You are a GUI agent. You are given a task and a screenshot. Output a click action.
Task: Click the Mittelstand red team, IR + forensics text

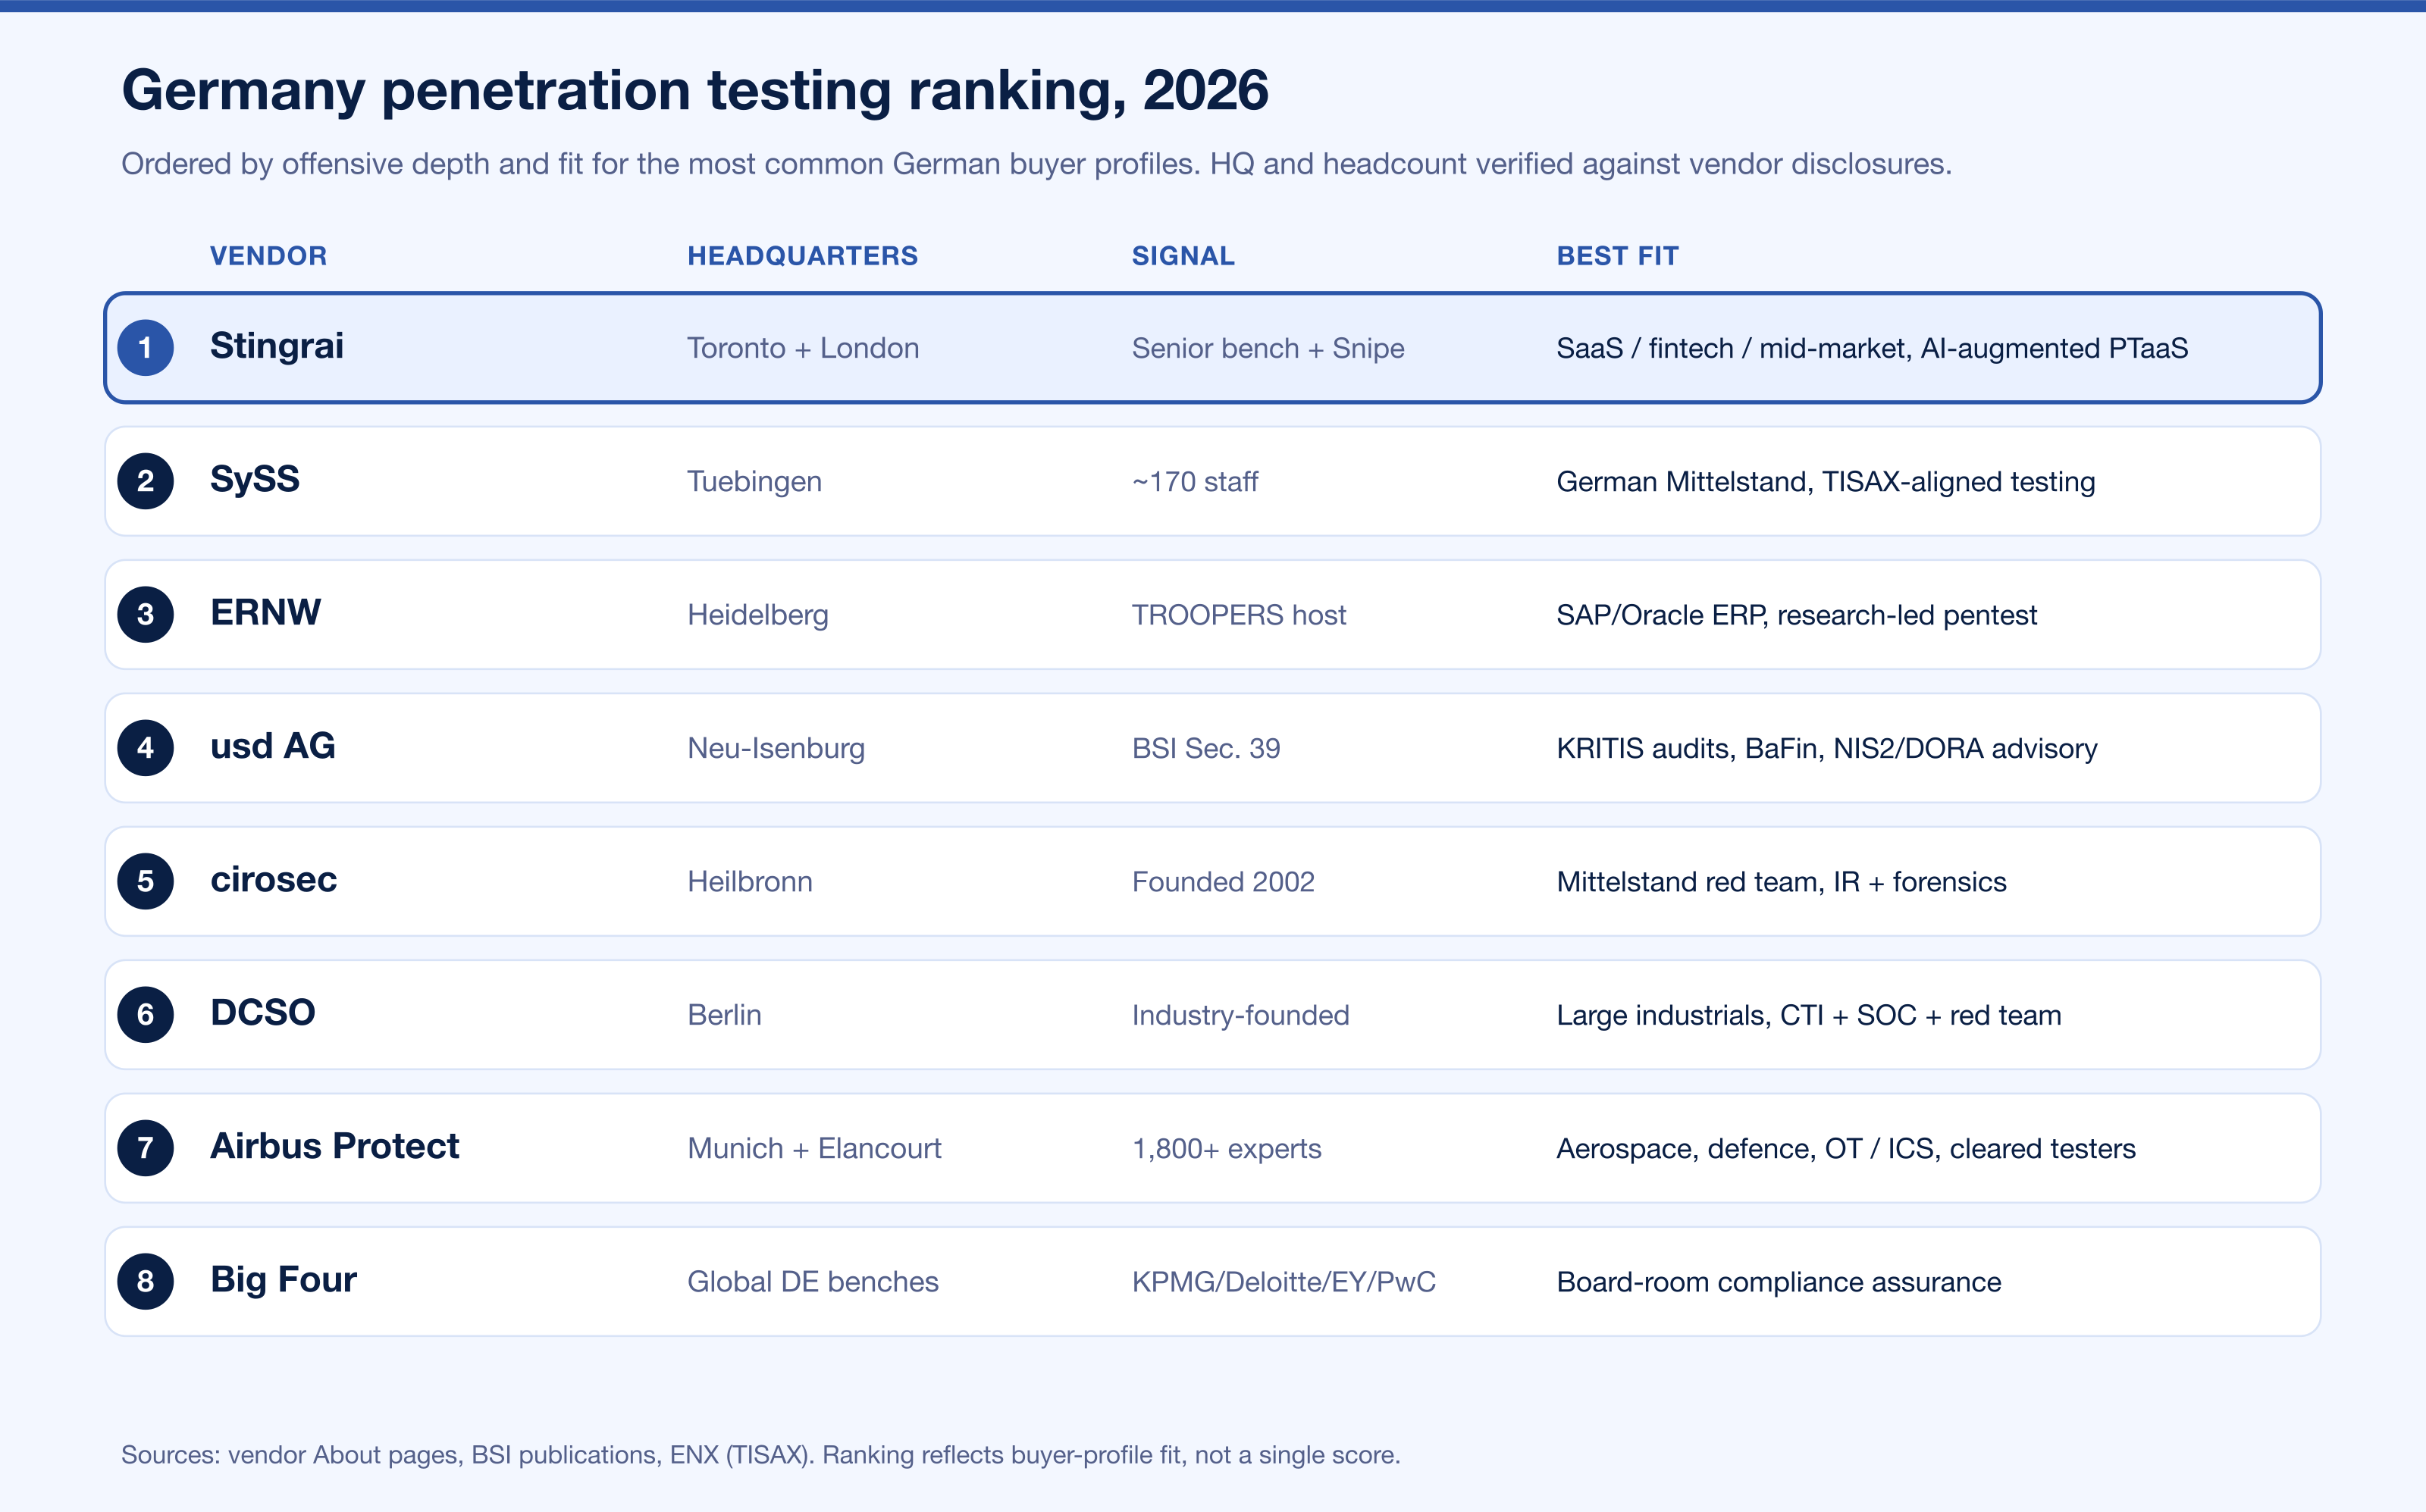point(1781,882)
